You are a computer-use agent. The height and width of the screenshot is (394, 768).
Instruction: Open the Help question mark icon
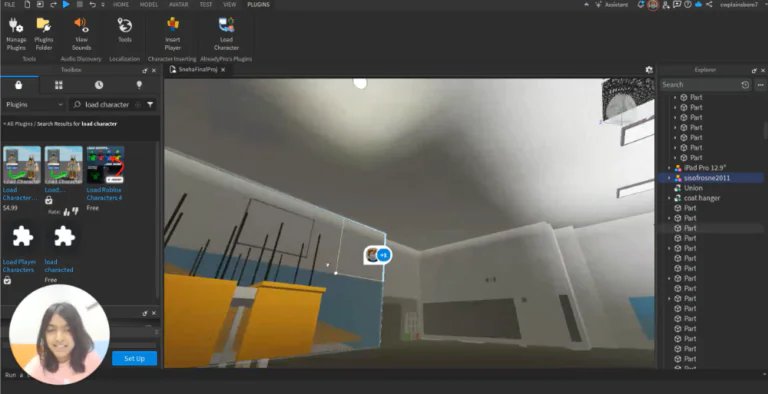[x=688, y=4]
